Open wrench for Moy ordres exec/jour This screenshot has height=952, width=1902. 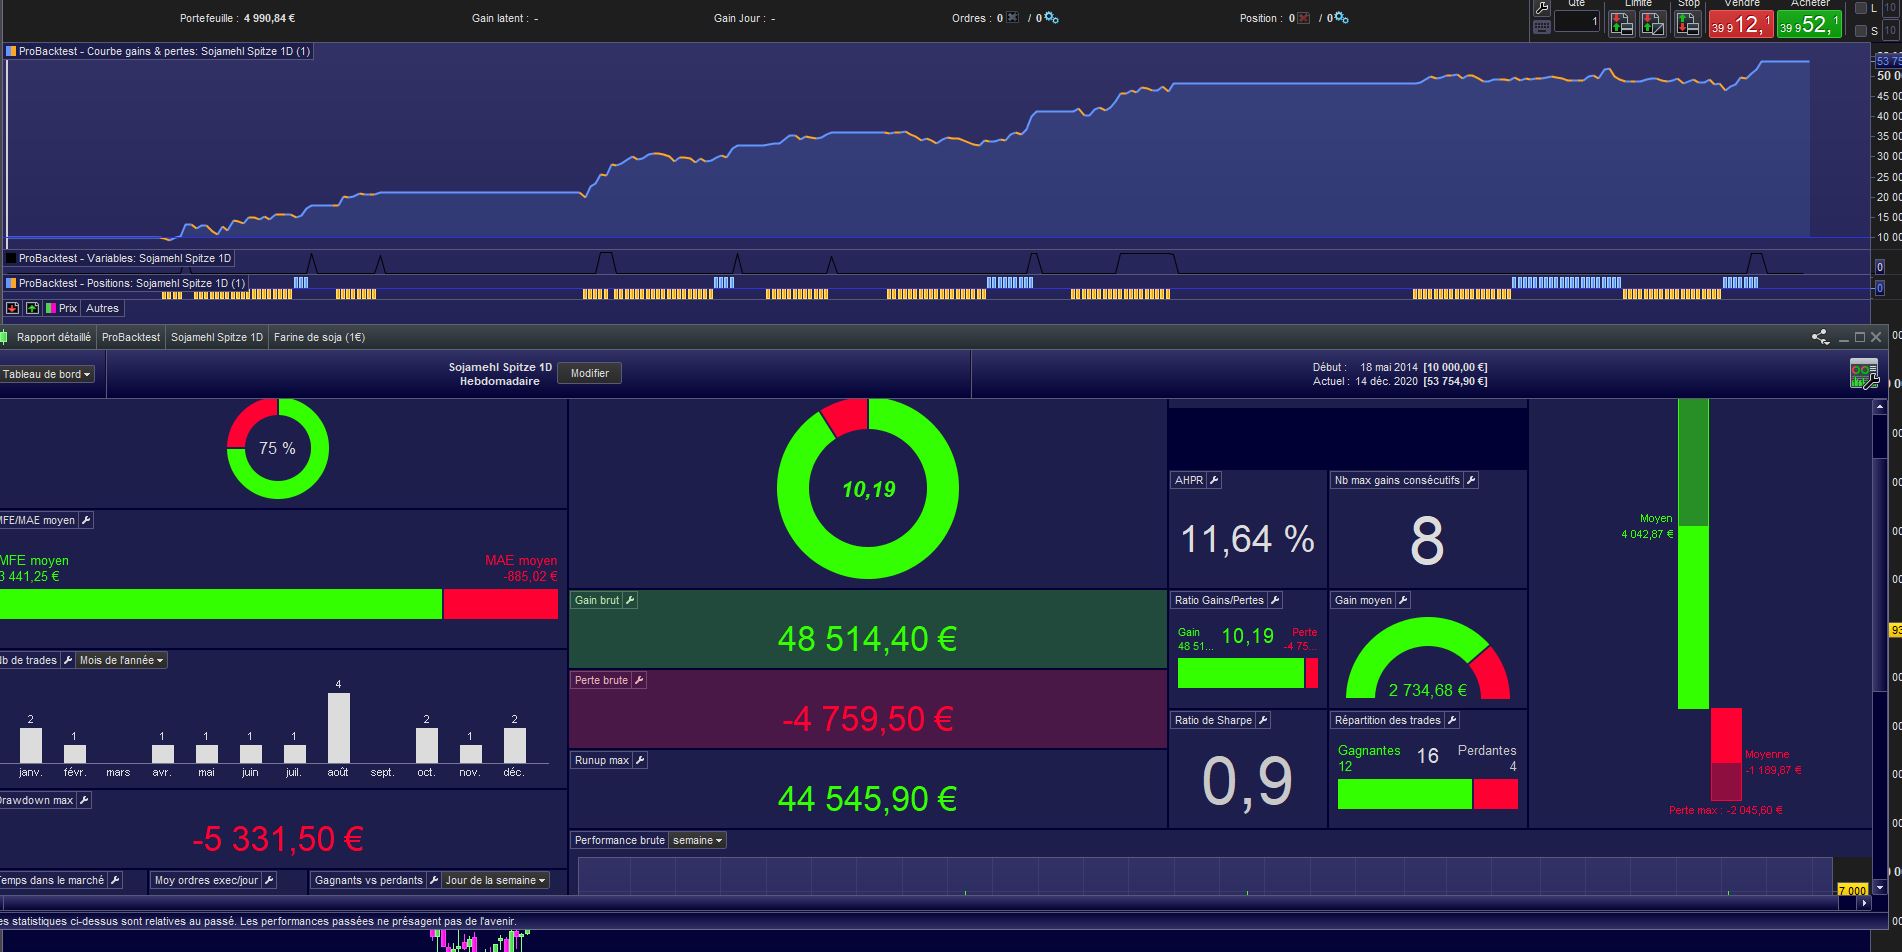coord(269,880)
